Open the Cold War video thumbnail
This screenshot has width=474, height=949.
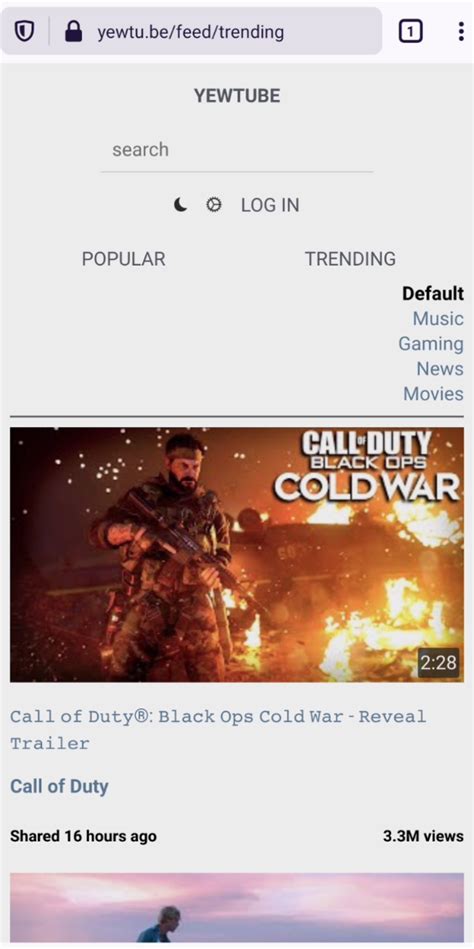(237, 555)
